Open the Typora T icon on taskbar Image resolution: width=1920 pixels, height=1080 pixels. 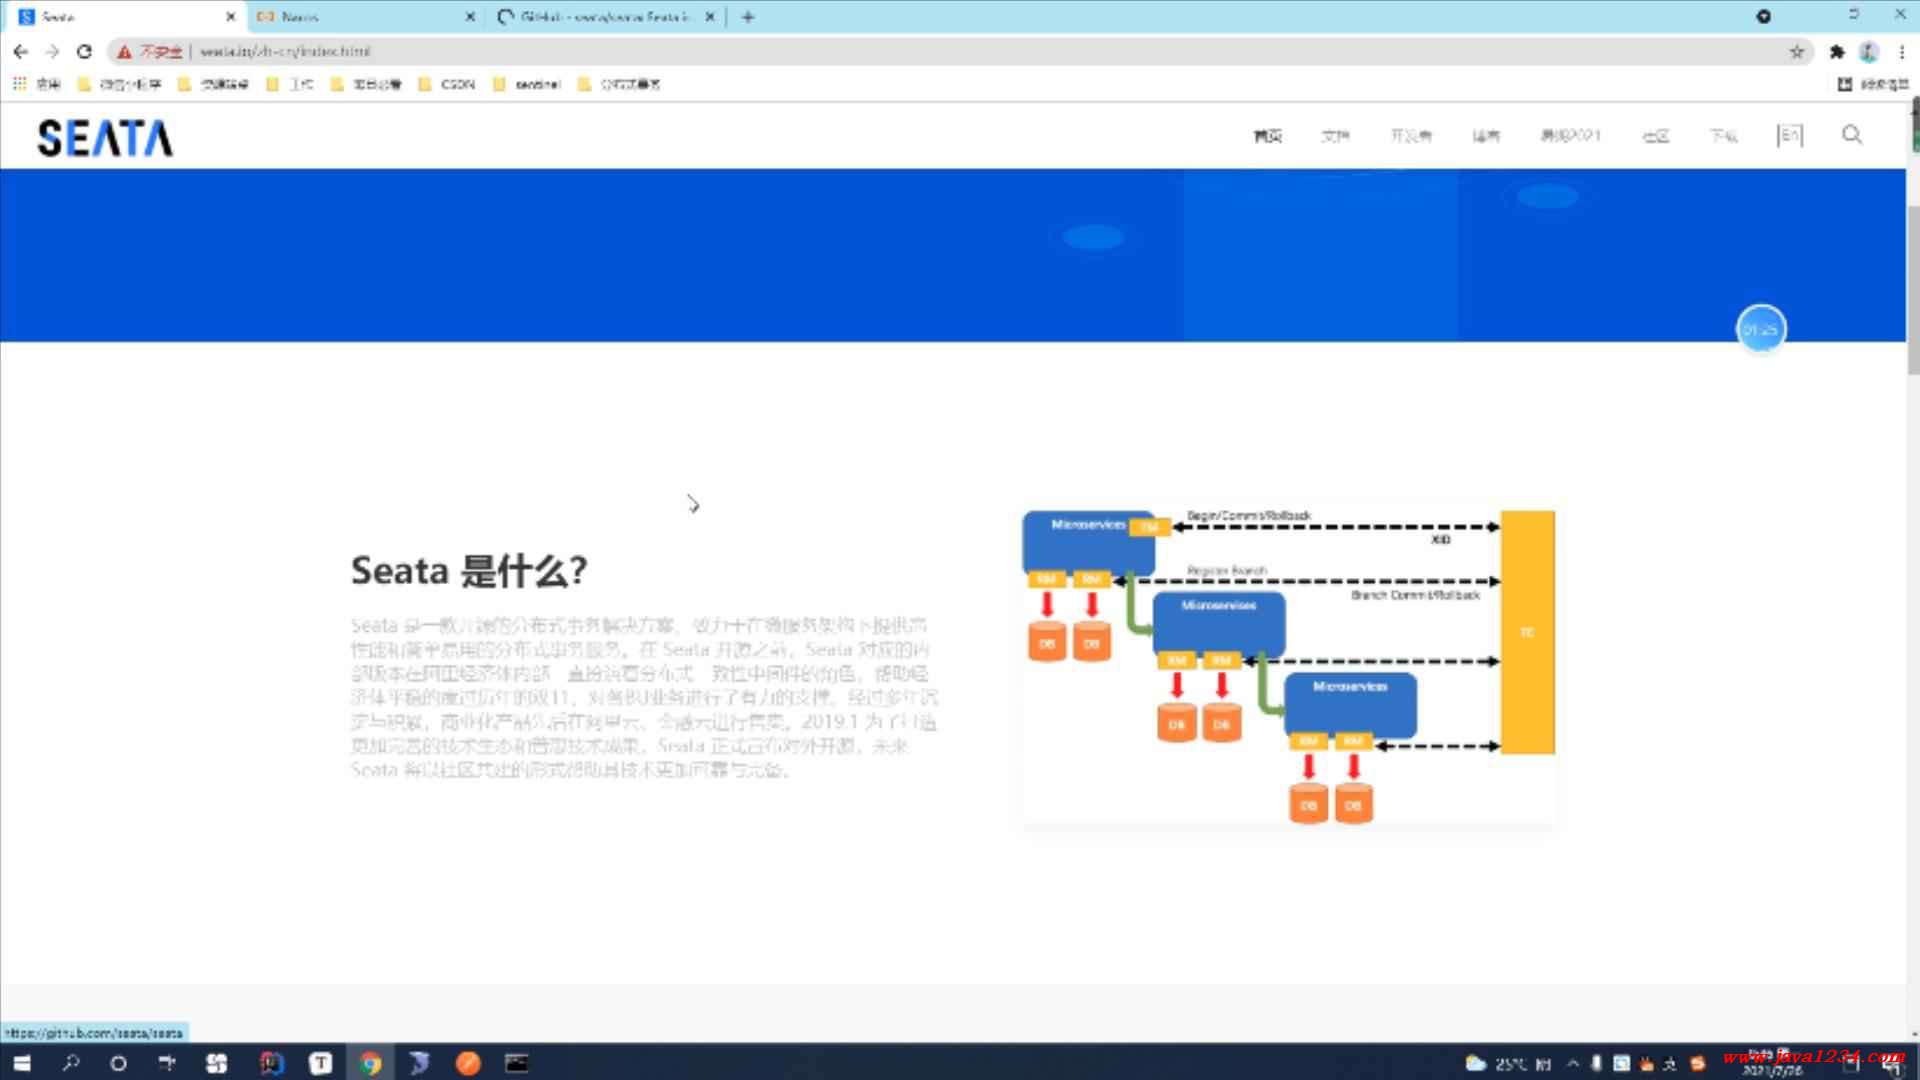tap(320, 1062)
